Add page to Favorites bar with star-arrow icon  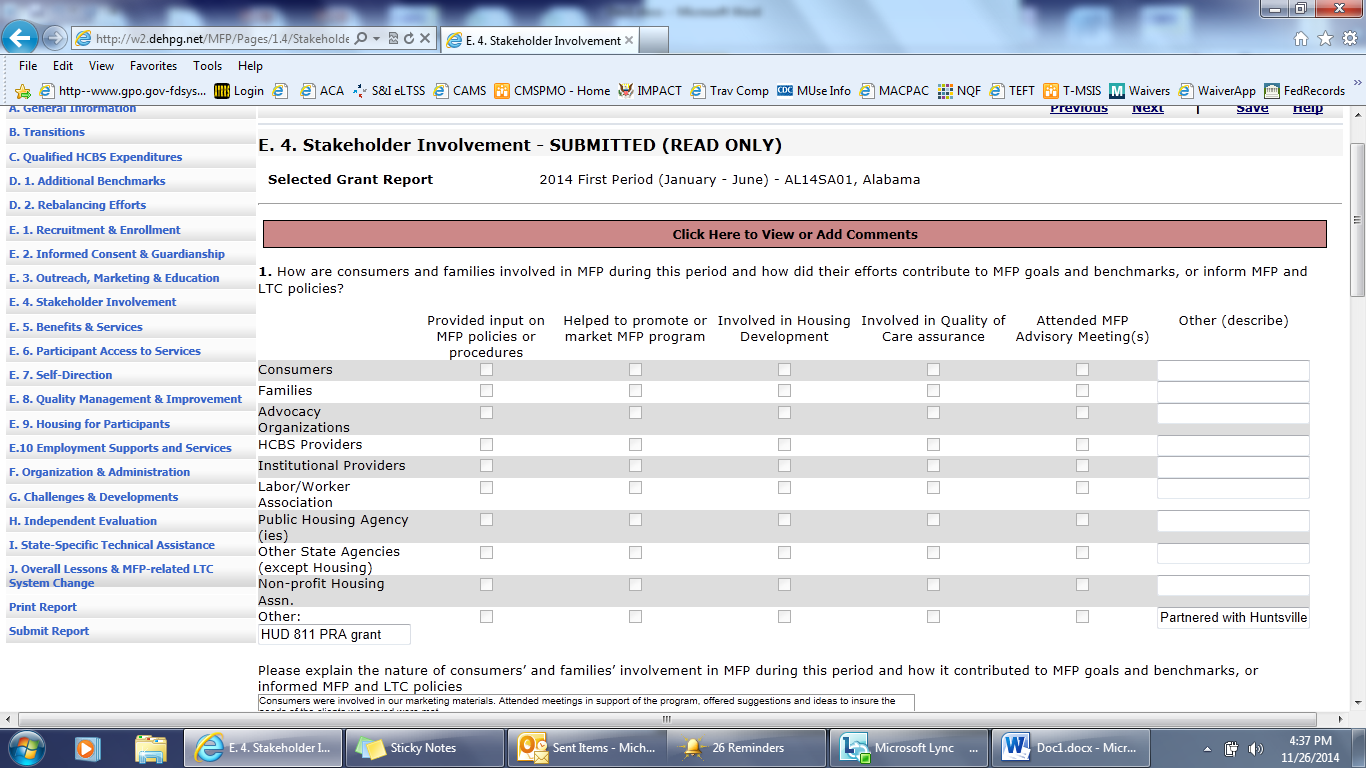click(x=23, y=91)
